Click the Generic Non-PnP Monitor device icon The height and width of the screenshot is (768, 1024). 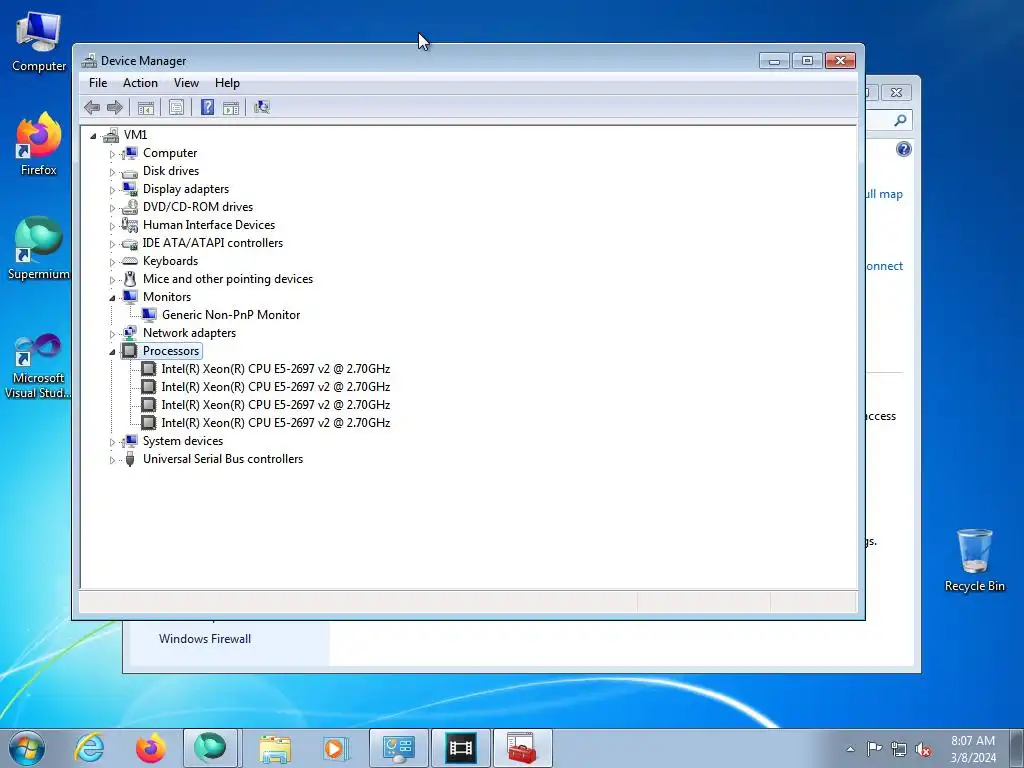click(x=149, y=315)
